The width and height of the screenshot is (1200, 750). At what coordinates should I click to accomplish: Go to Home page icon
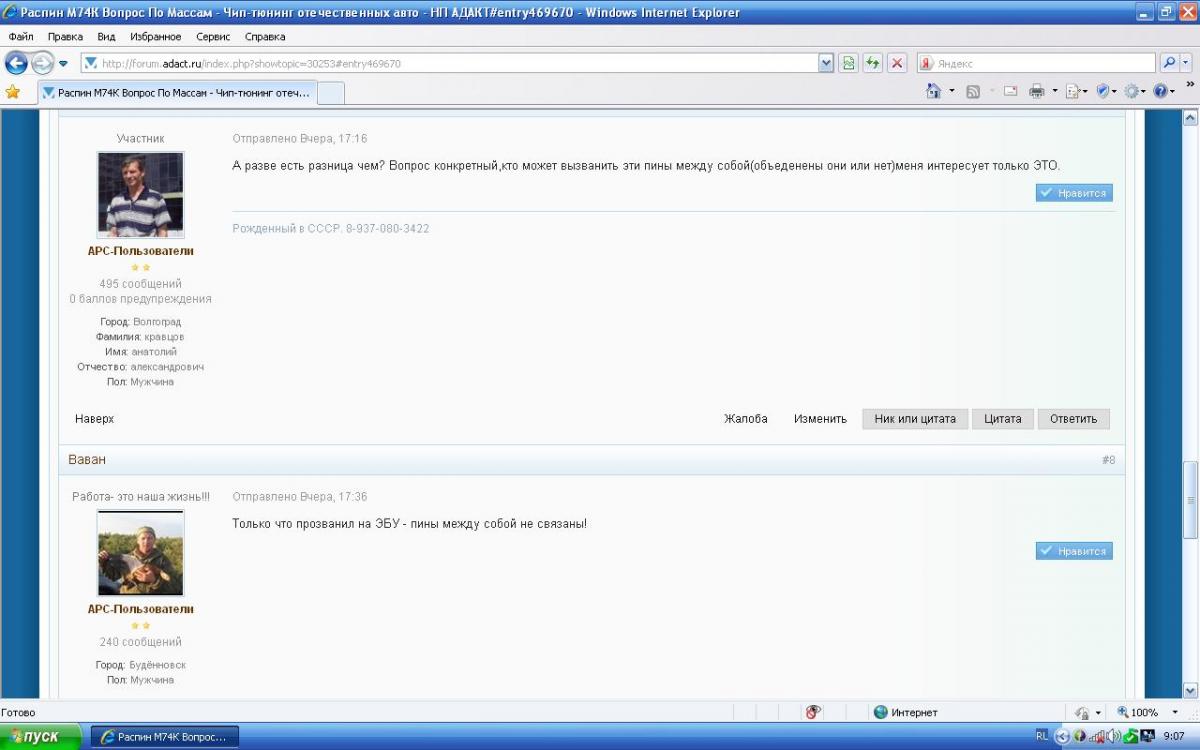pos(933,91)
